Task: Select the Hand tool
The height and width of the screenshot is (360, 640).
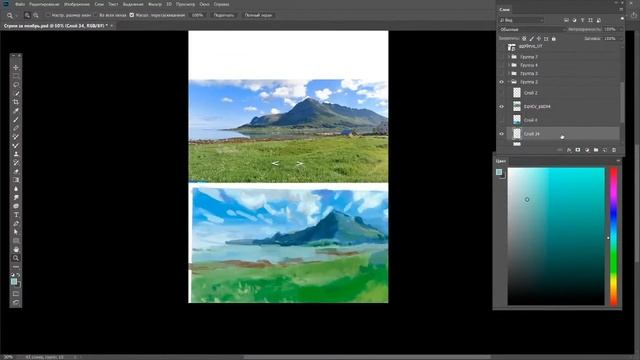Action: pyautogui.click(x=16, y=249)
